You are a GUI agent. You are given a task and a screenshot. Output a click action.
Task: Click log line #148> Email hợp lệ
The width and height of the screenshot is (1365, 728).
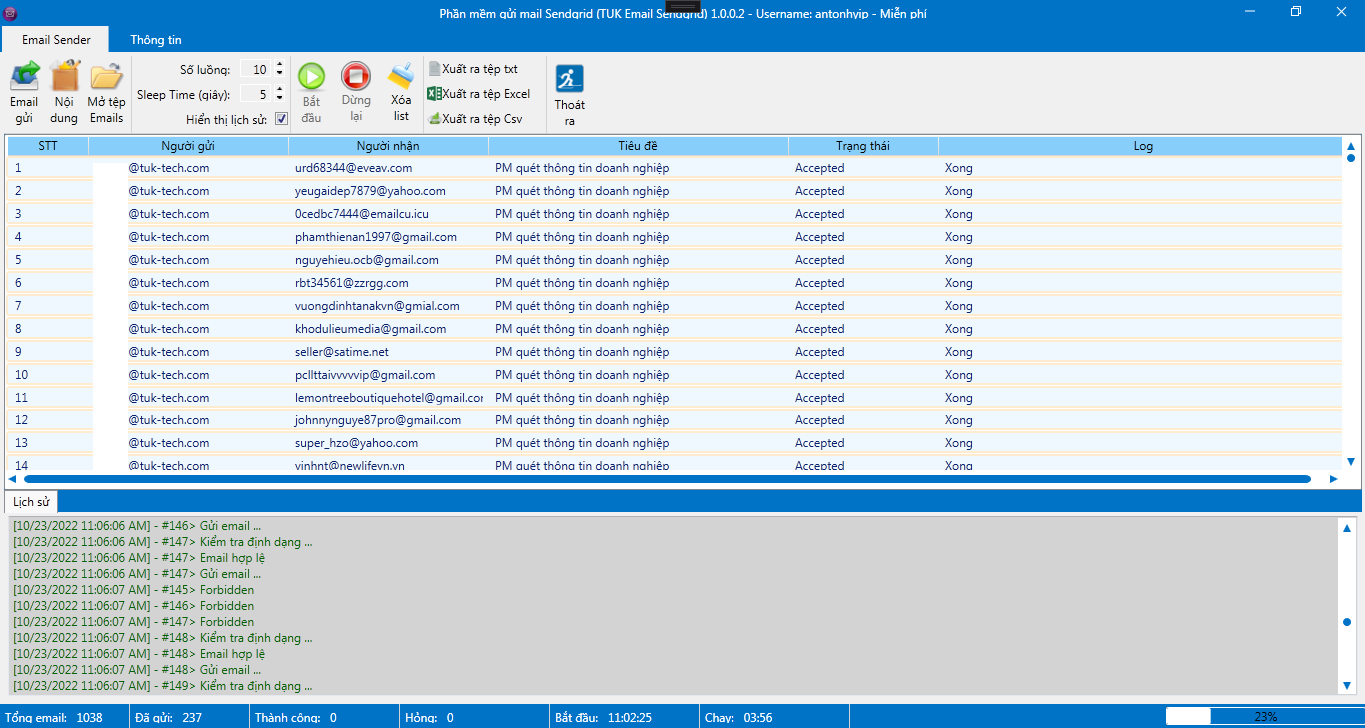tap(139, 654)
